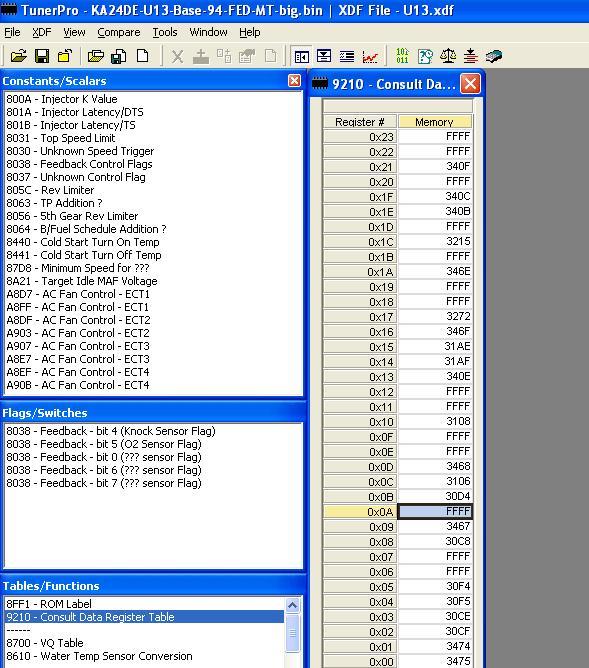Close the 9210 Consult Data window
Image resolution: width=589 pixels, height=668 pixels.
pos(470,84)
